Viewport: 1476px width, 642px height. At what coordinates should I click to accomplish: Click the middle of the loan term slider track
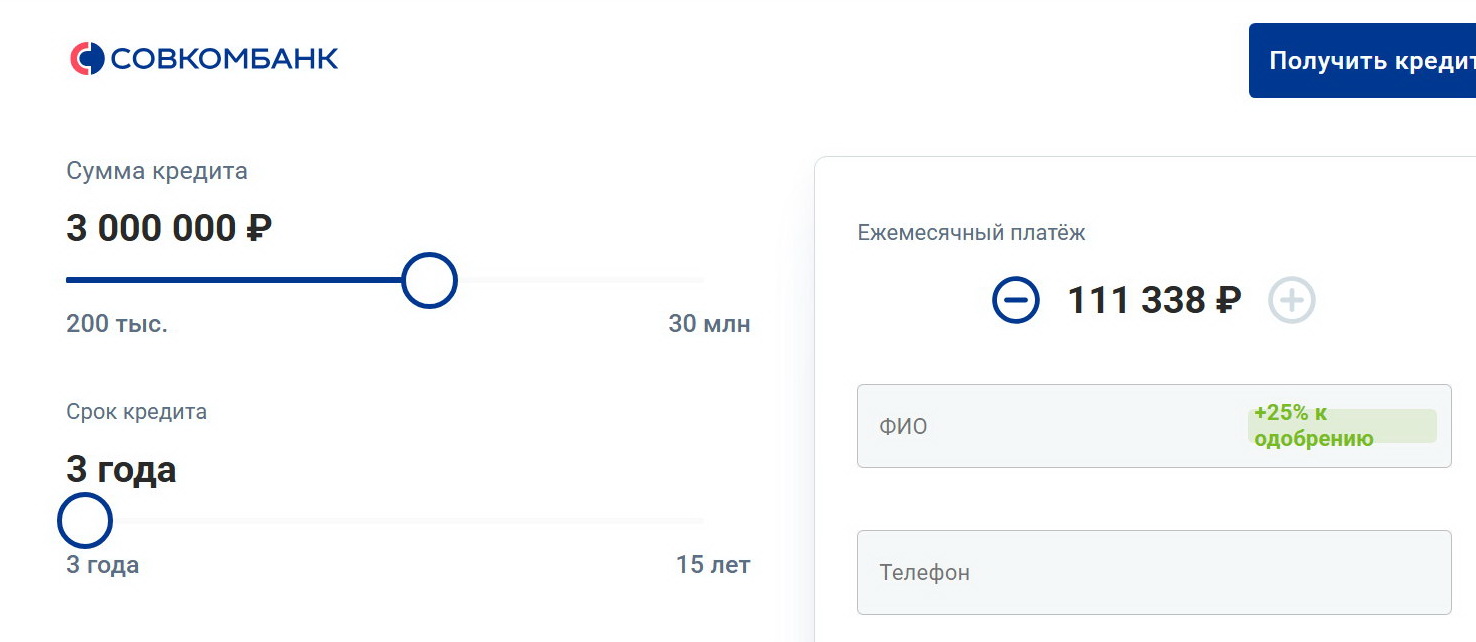point(385,521)
